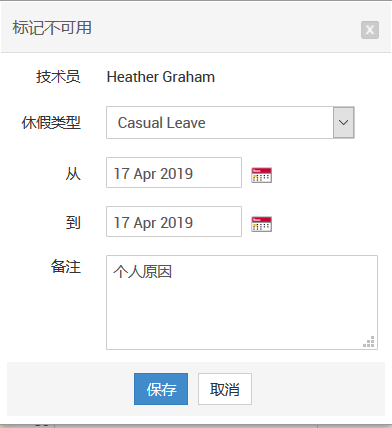Click the technician name Heather Graham

pyautogui.click(x=161, y=77)
